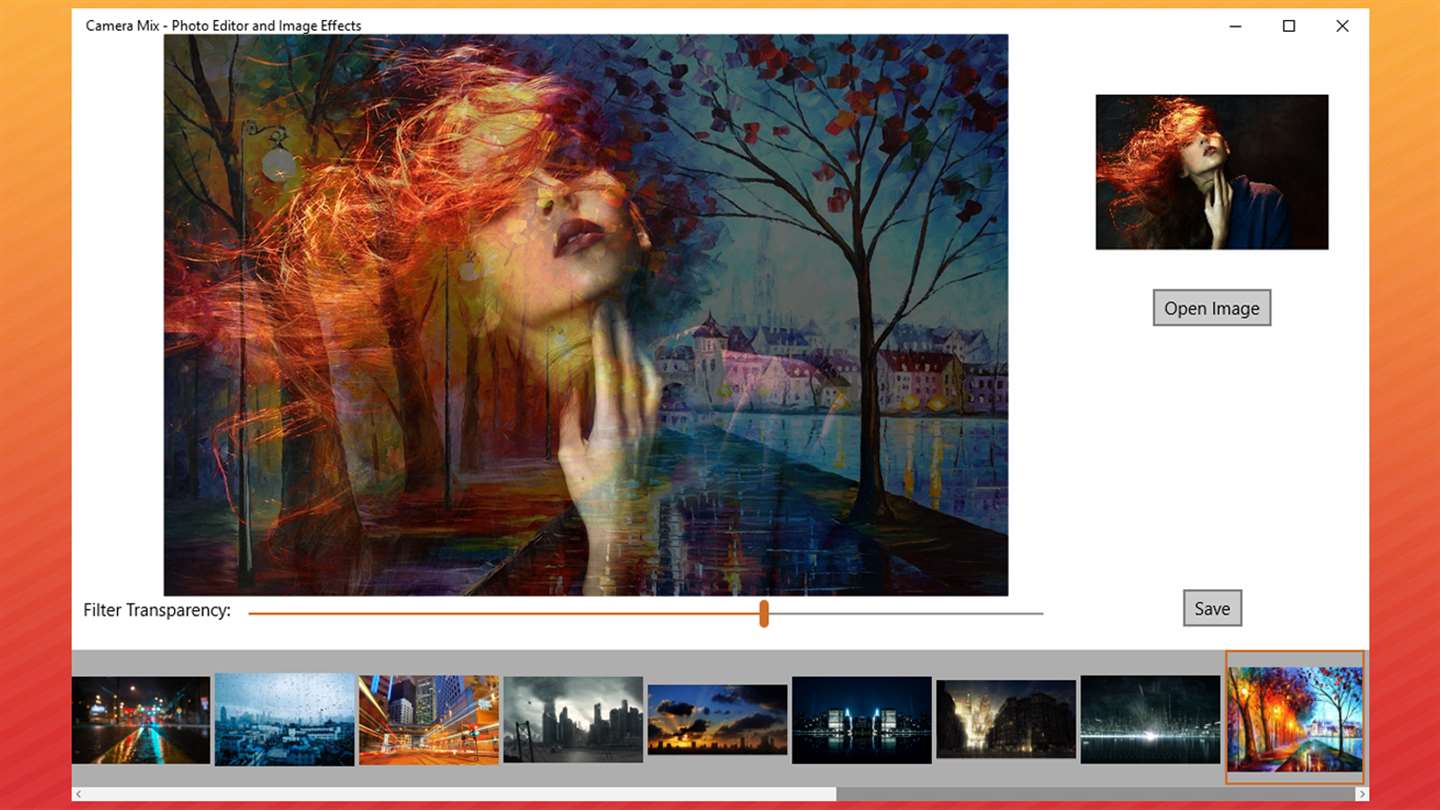The height and width of the screenshot is (810, 1440).
Task: Apply the orange light-trails skyscraper filter thumbnail
Action: click(x=429, y=720)
